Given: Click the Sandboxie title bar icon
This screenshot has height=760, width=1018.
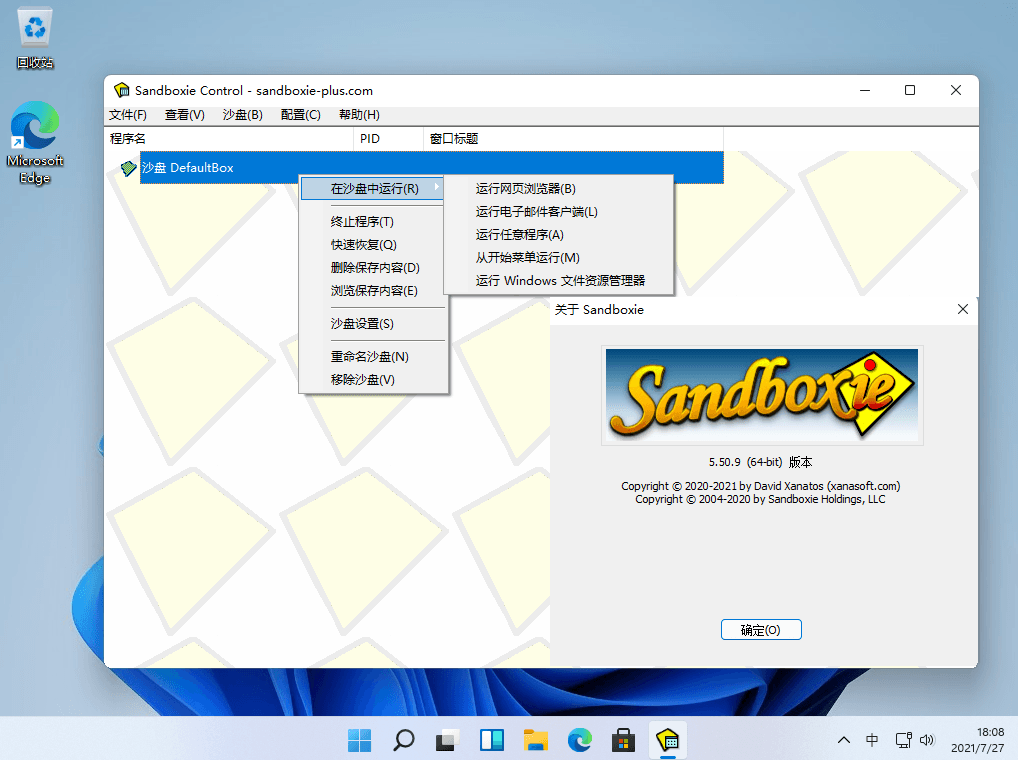Looking at the screenshot, I should (x=121, y=90).
